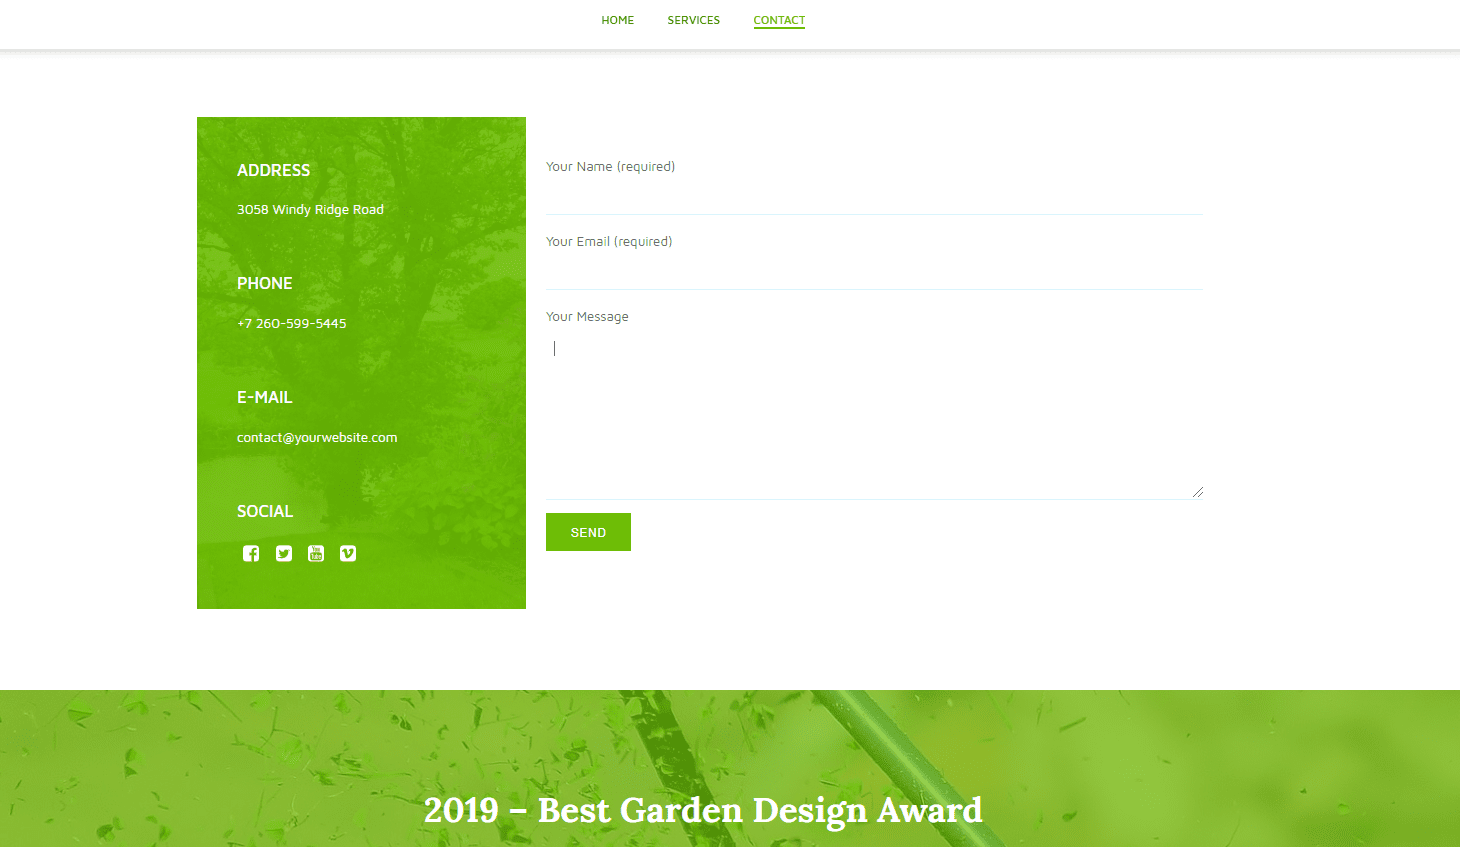The image size is (1460, 847).
Task: Focus the Your Email input field
Action: click(873, 271)
